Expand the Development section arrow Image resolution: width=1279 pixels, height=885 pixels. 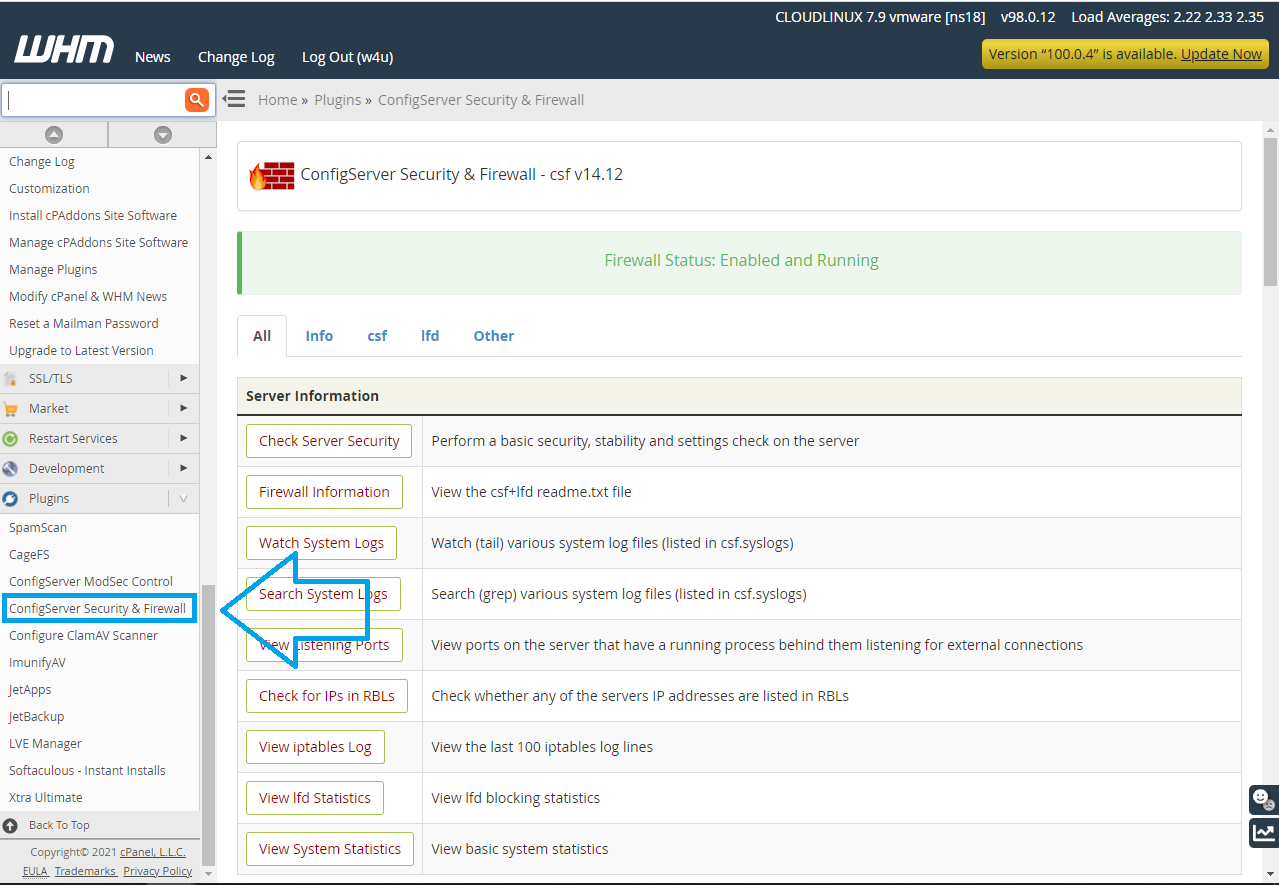click(x=183, y=468)
